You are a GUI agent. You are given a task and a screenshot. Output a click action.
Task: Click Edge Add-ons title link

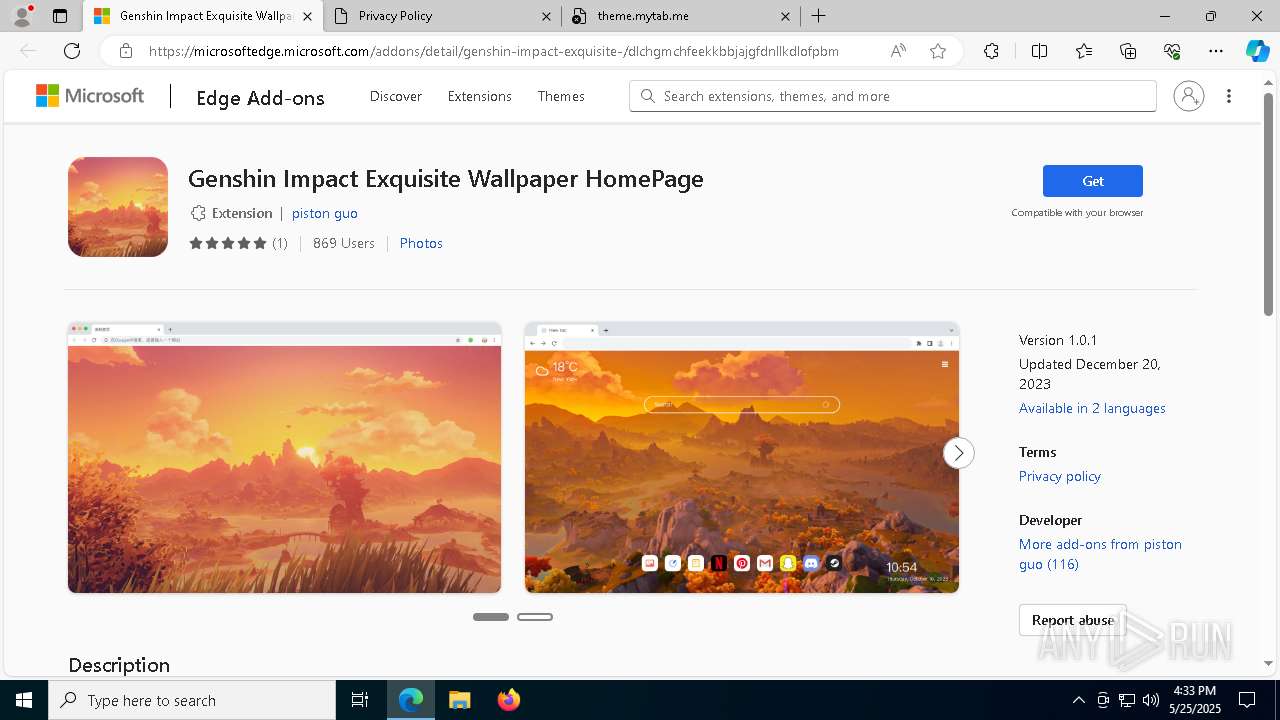pyautogui.click(x=260, y=97)
